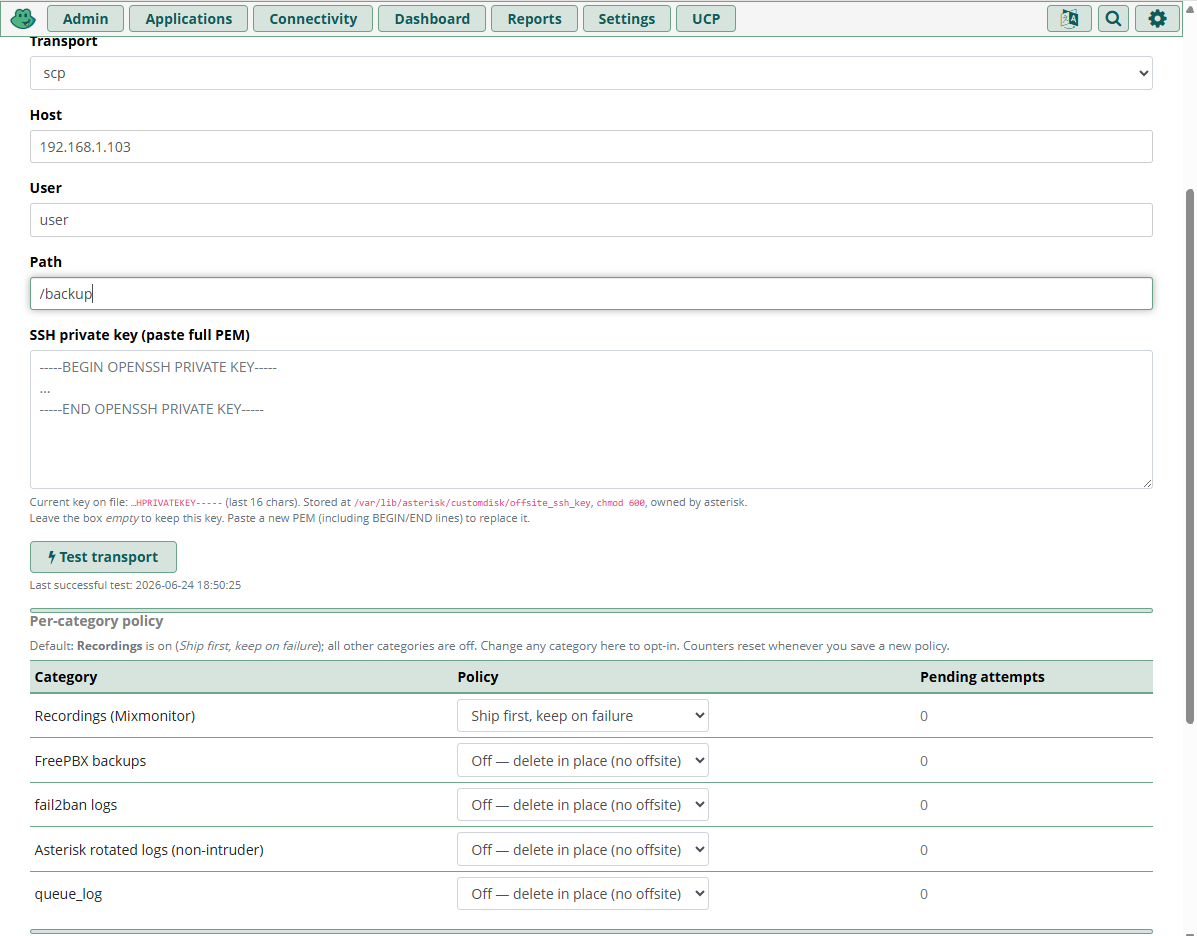The image size is (1197, 936).
Task: Open the UCP menu
Action: coord(706,18)
